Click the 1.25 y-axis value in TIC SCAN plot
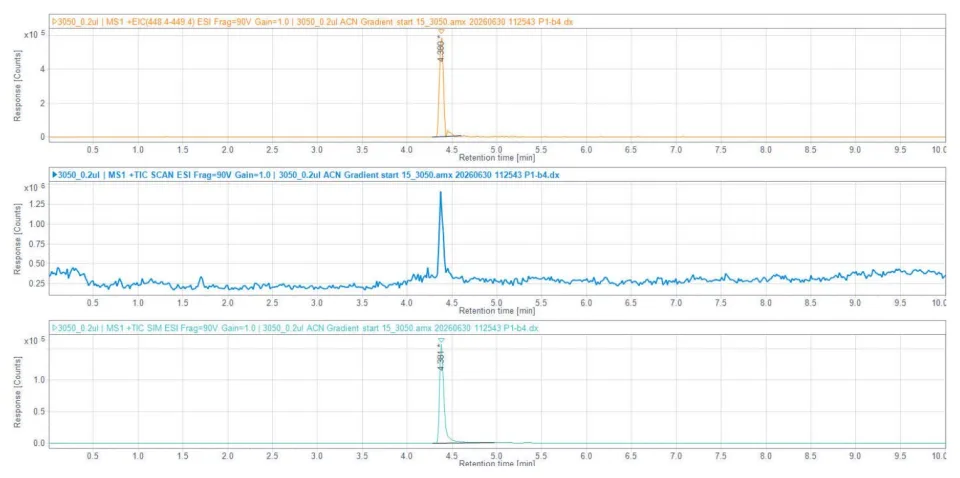 click(37, 204)
